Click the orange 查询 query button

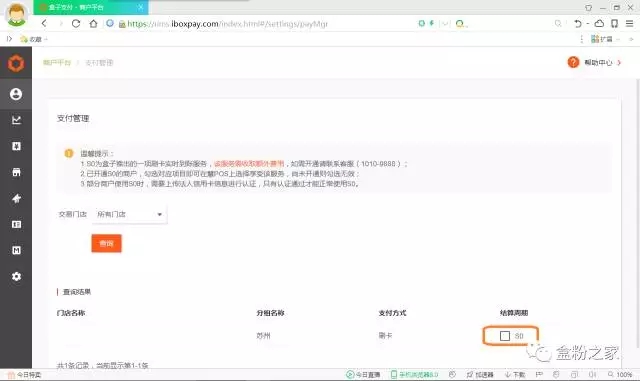(107, 243)
